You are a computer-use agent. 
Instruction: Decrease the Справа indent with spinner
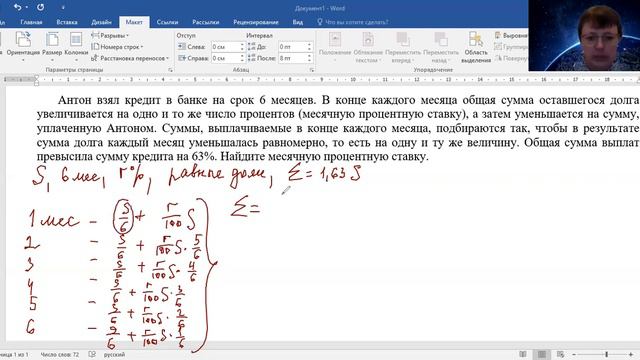(x=242, y=61)
